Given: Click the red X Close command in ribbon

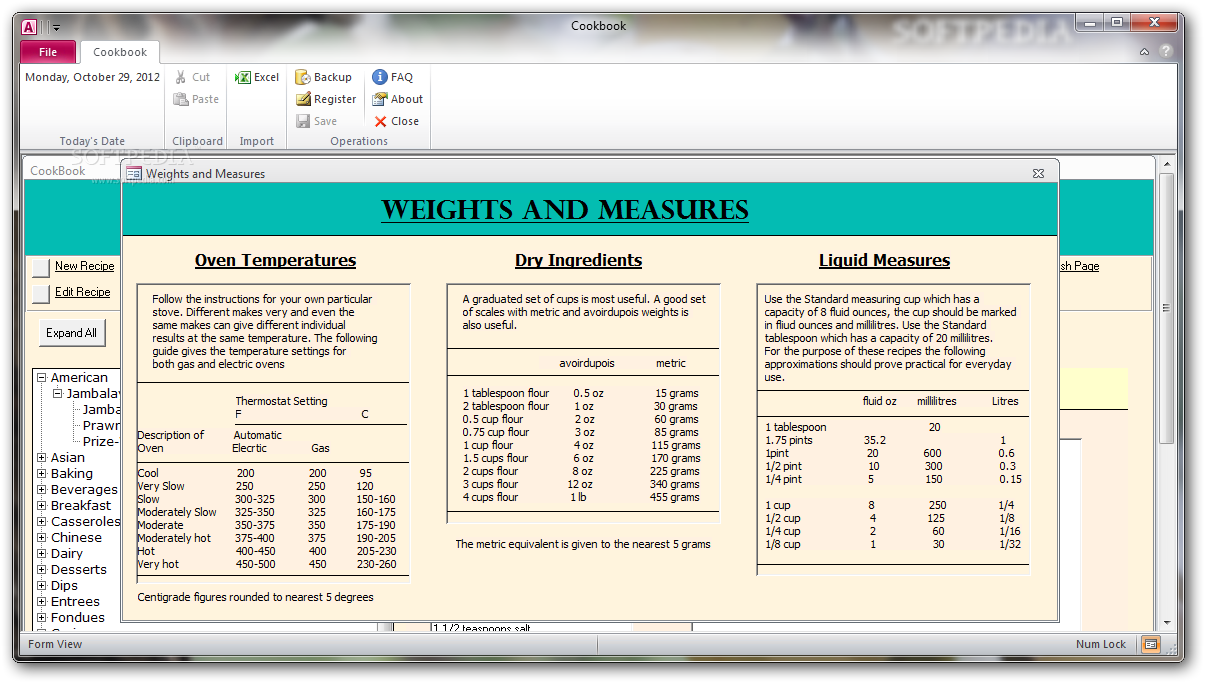Looking at the screenshot, I should [396, 121].
